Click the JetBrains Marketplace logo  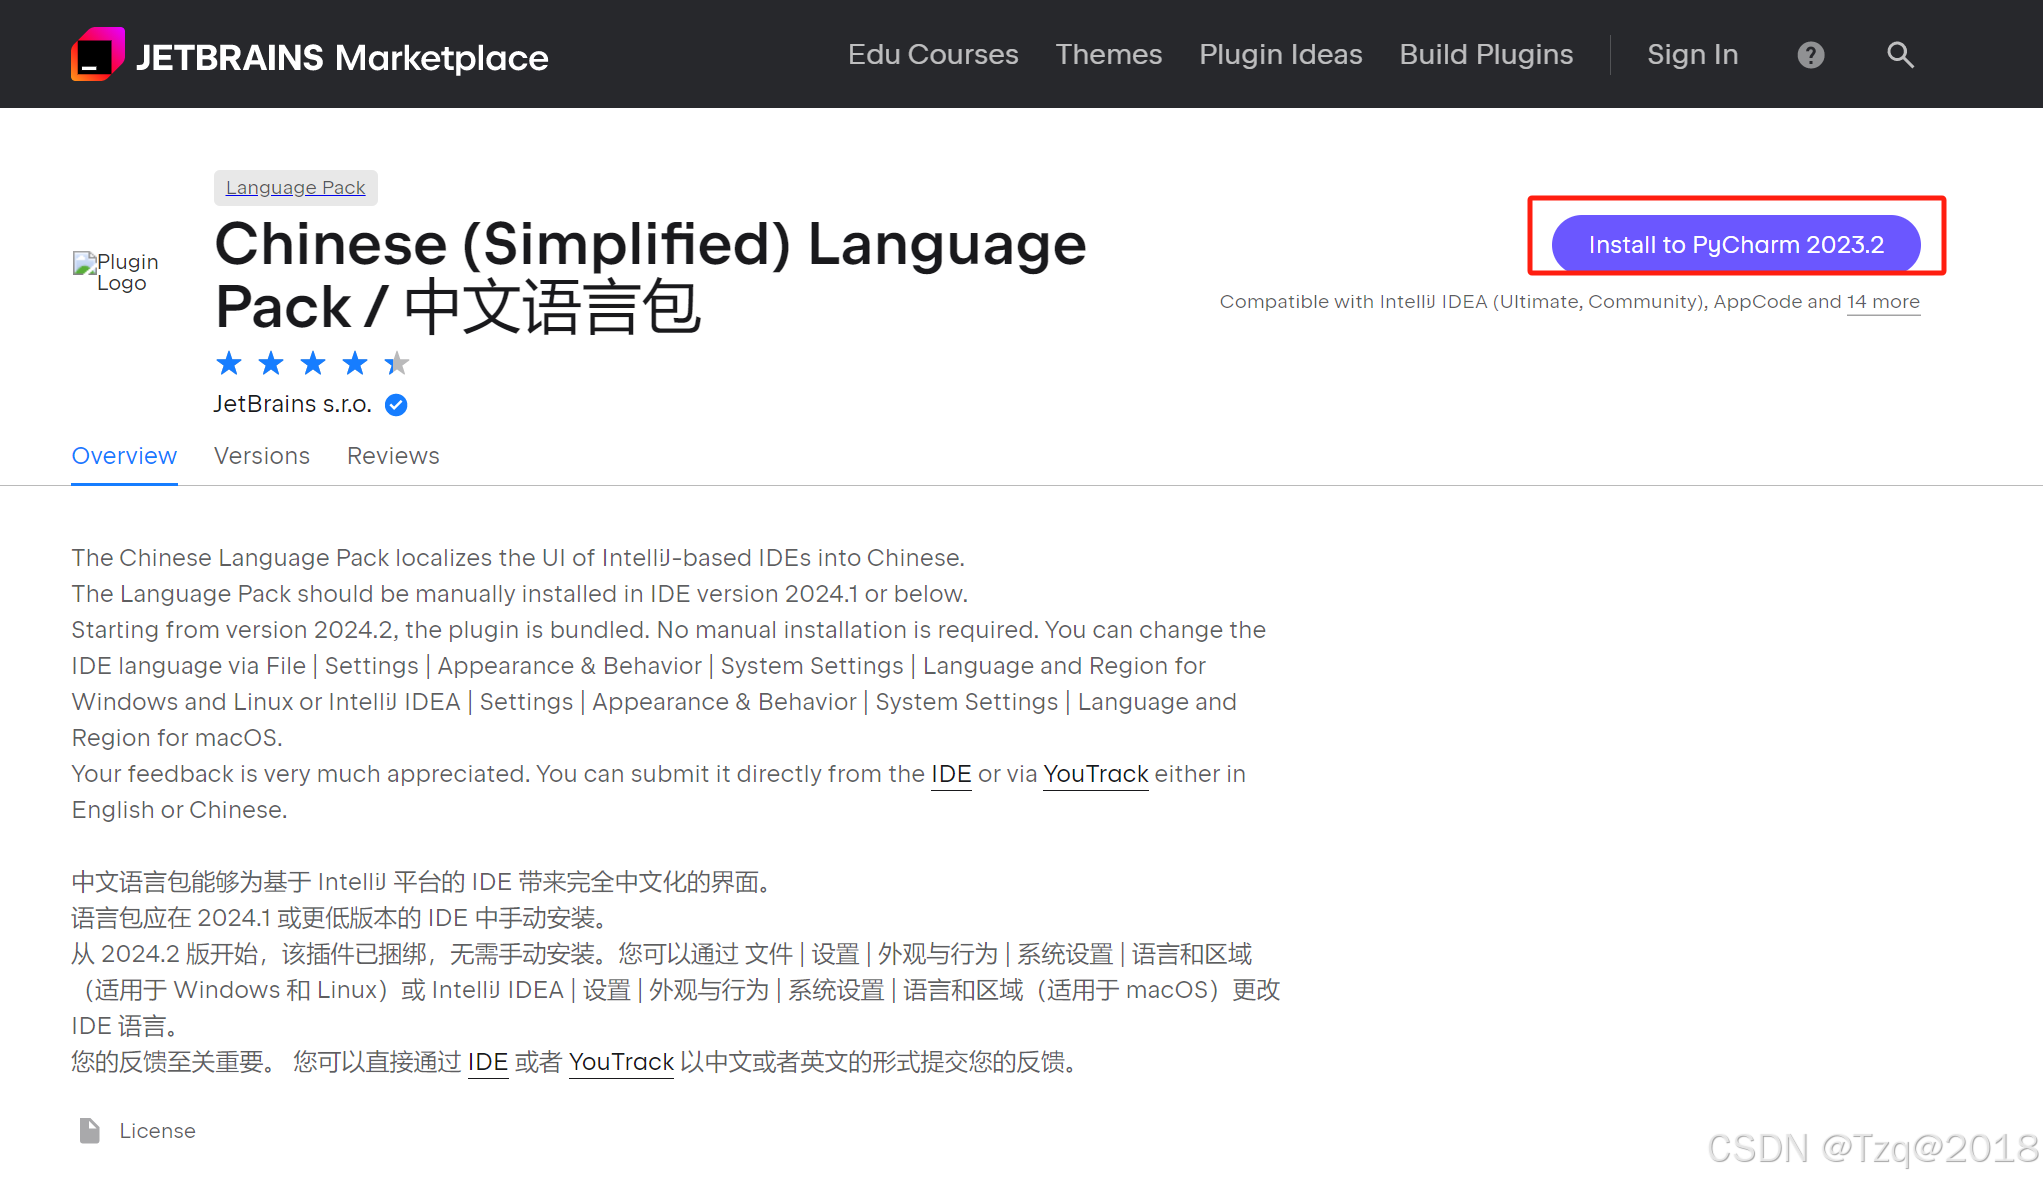click(309, 55)
